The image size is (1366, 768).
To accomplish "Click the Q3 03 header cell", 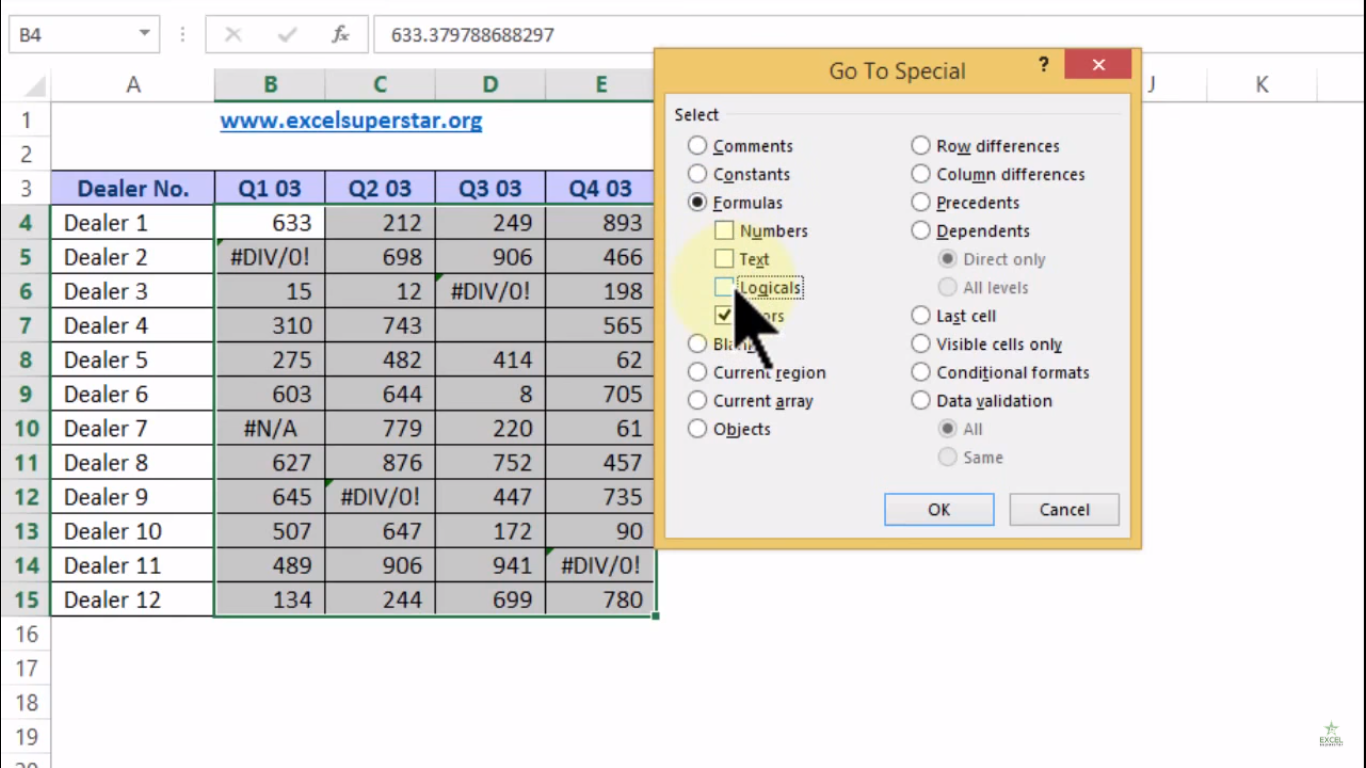I will [x=490, y=188].
